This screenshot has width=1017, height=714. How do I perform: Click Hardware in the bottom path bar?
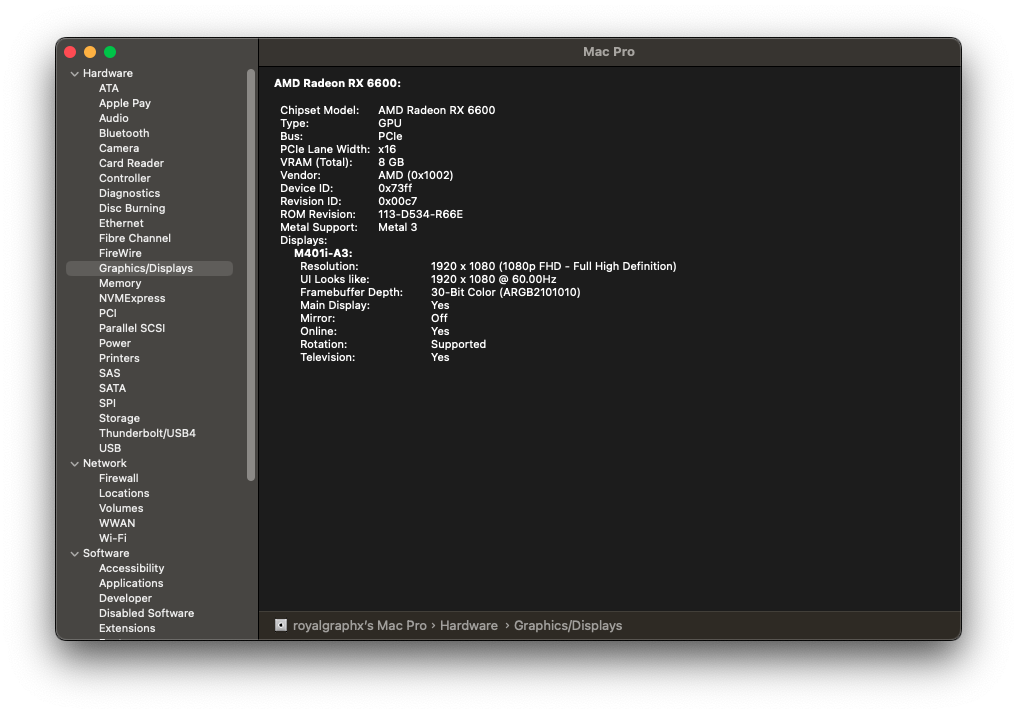[468, 626]
